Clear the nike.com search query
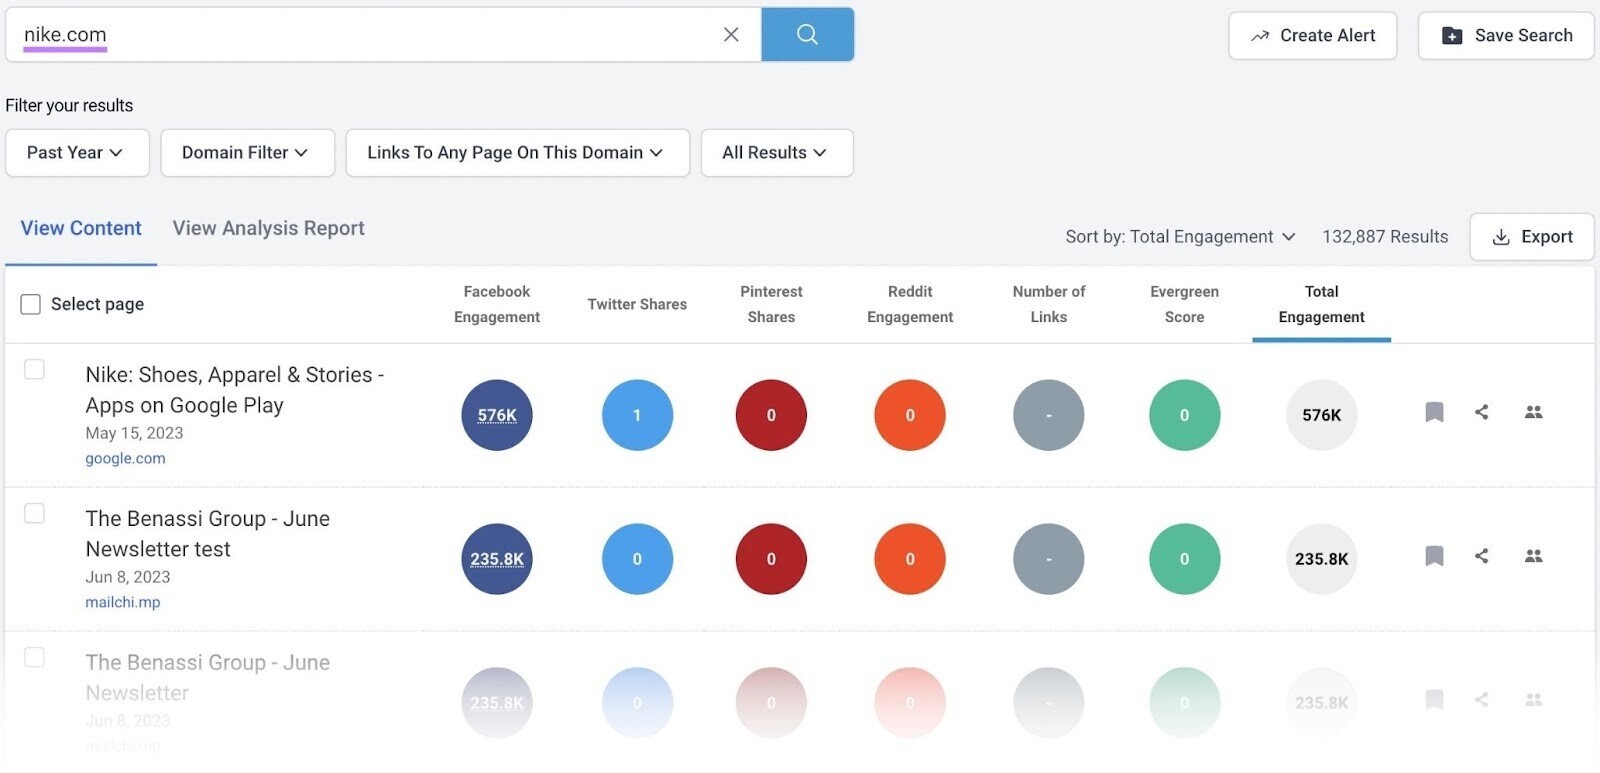The width and height of the screenshot is (1600, 773). [731, 35]
